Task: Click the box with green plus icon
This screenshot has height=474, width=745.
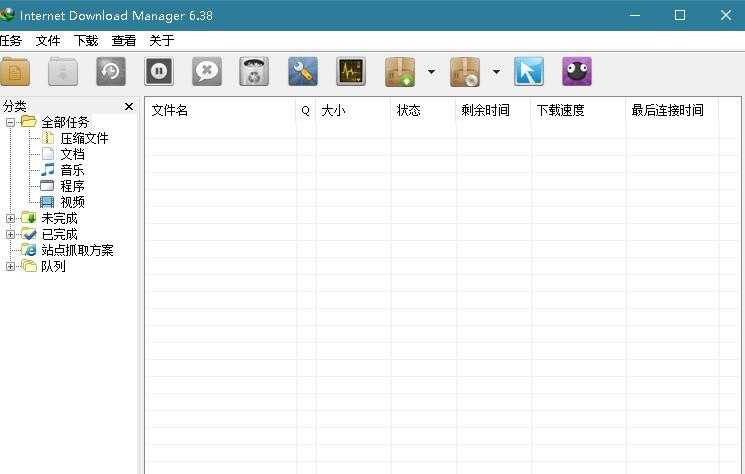Action: tap(400, 72)
